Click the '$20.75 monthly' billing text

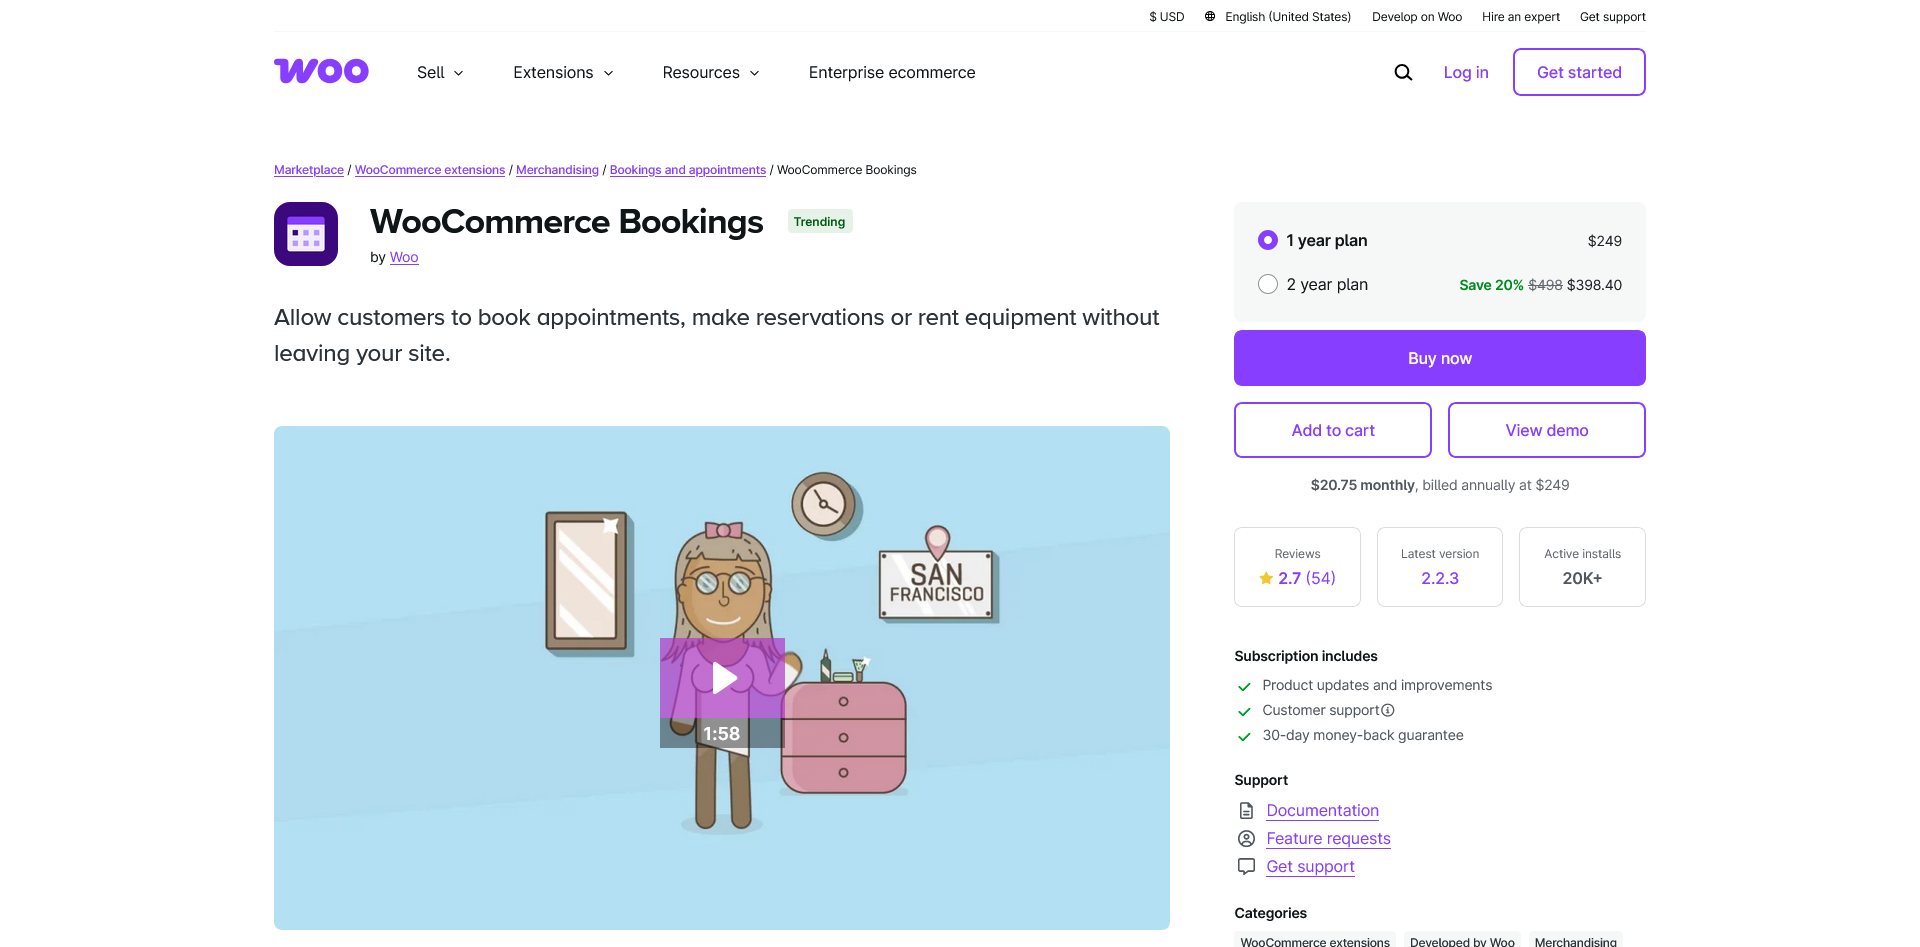click(x=1362, y=485)
